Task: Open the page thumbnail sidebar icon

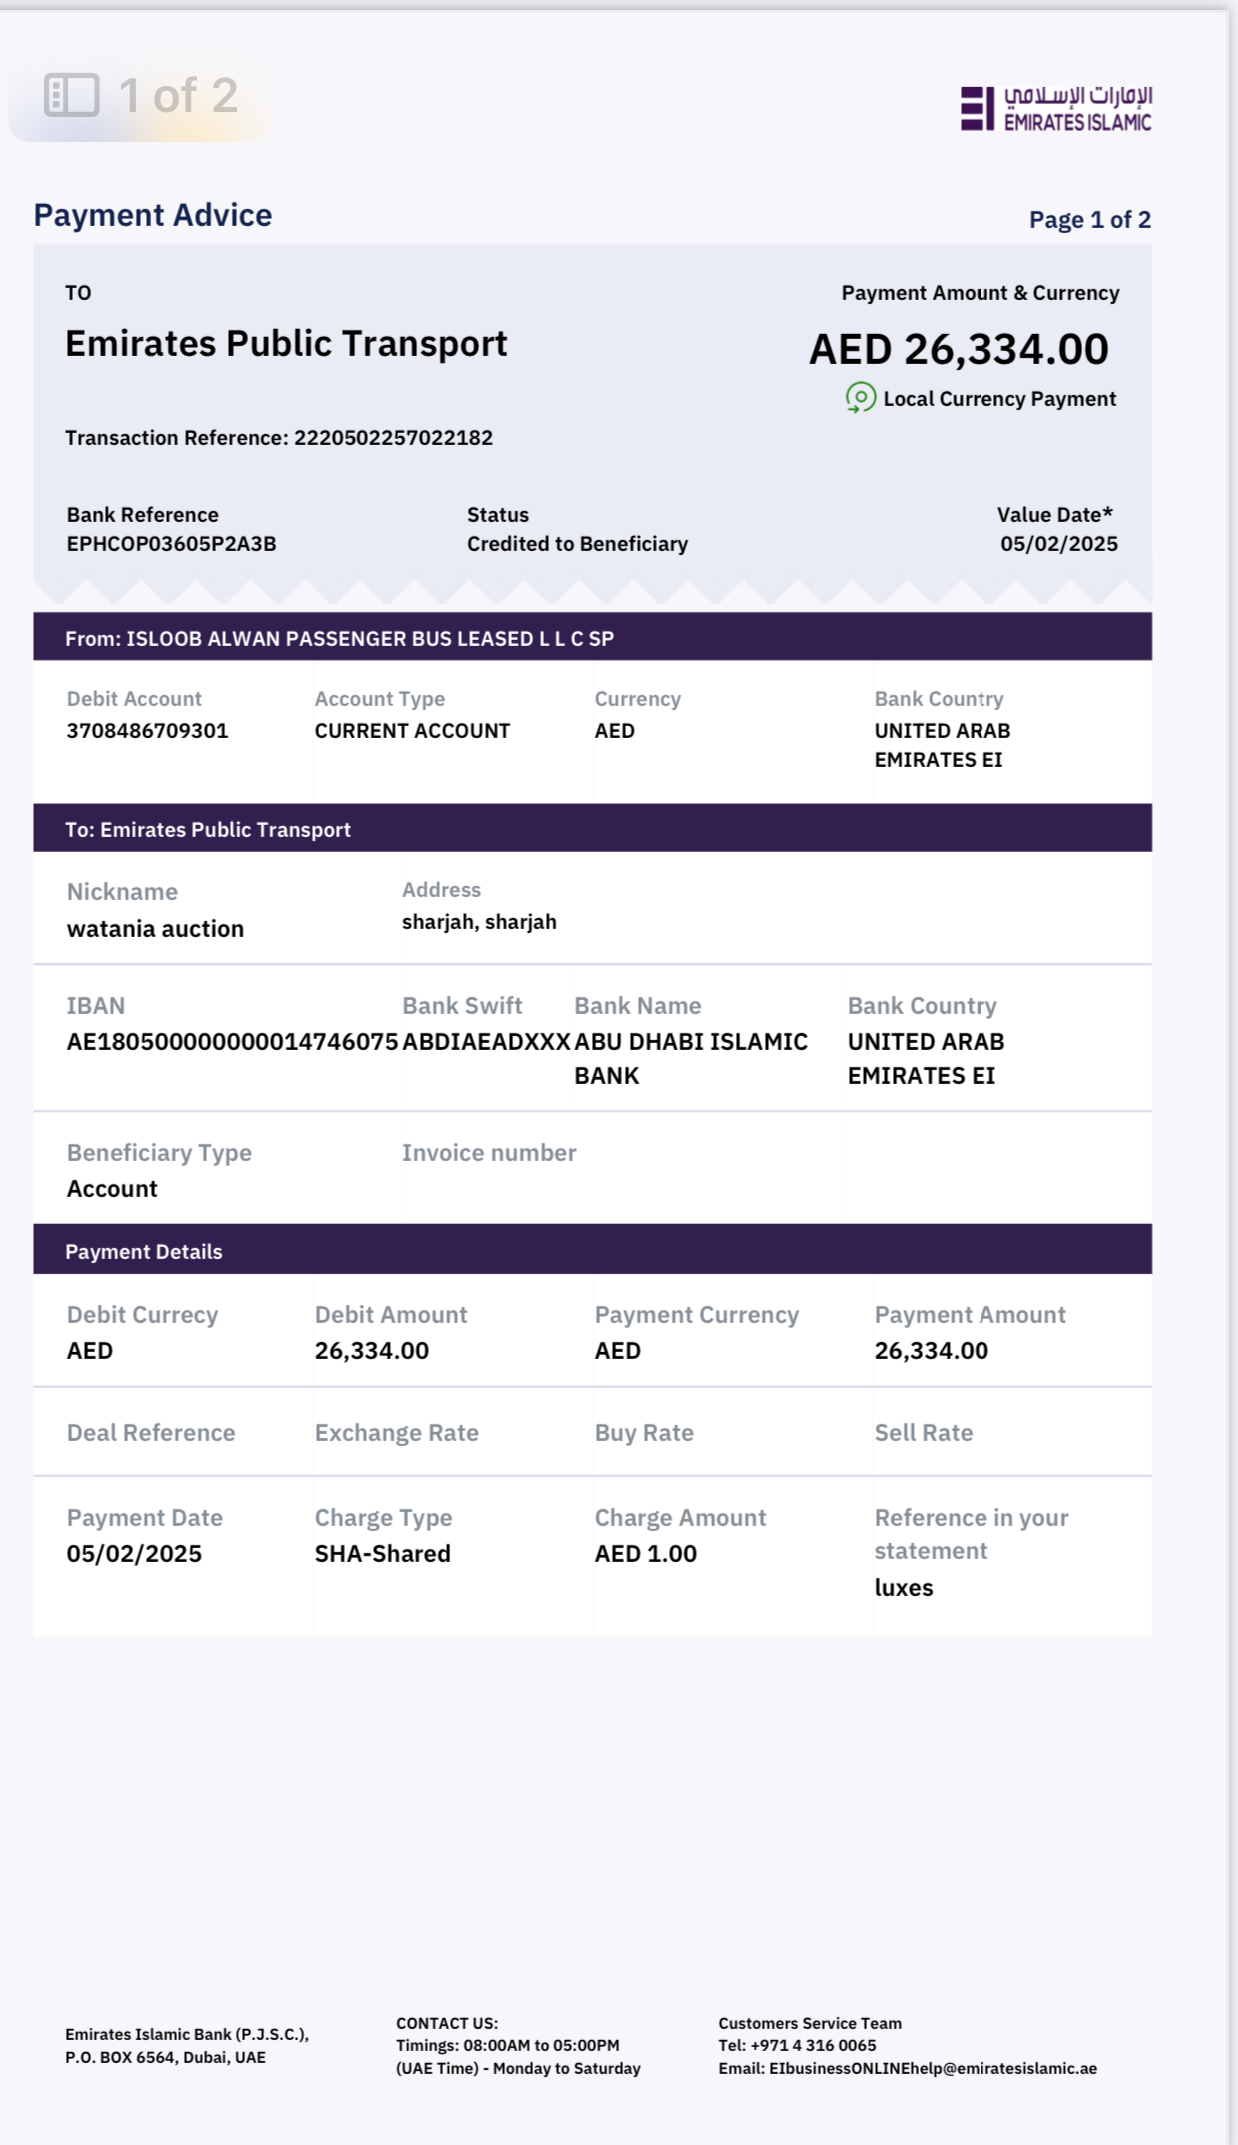Action: (72, 96)
